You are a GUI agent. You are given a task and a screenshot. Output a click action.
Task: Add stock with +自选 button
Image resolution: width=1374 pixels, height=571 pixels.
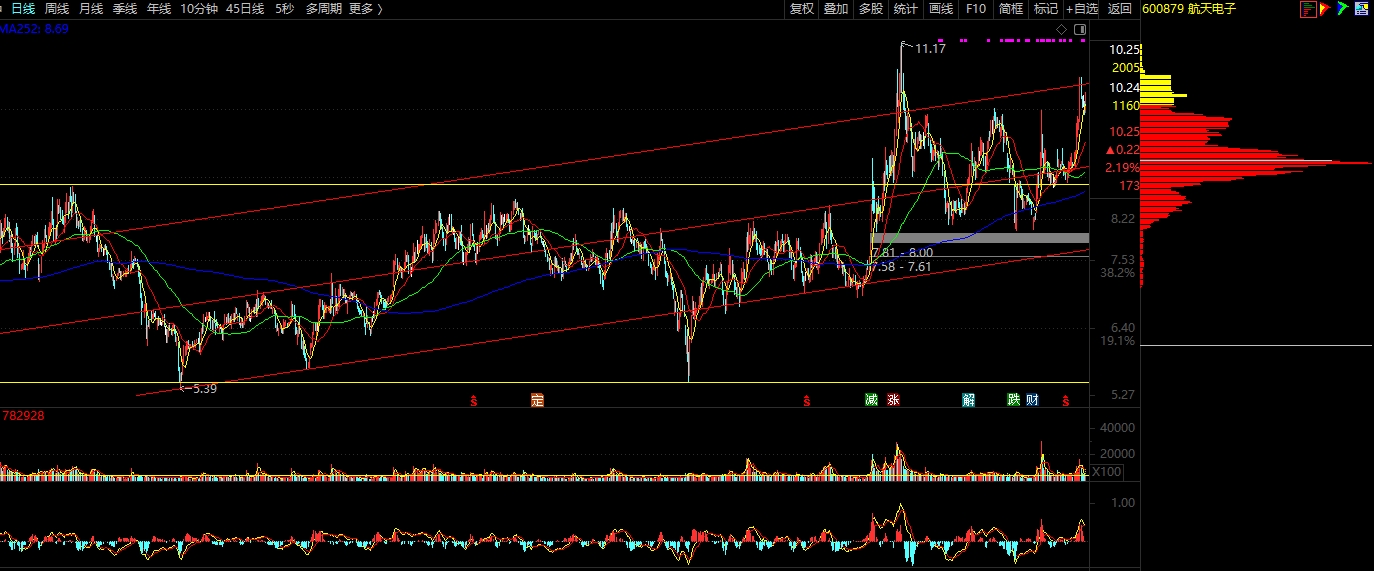[1082, 9]
